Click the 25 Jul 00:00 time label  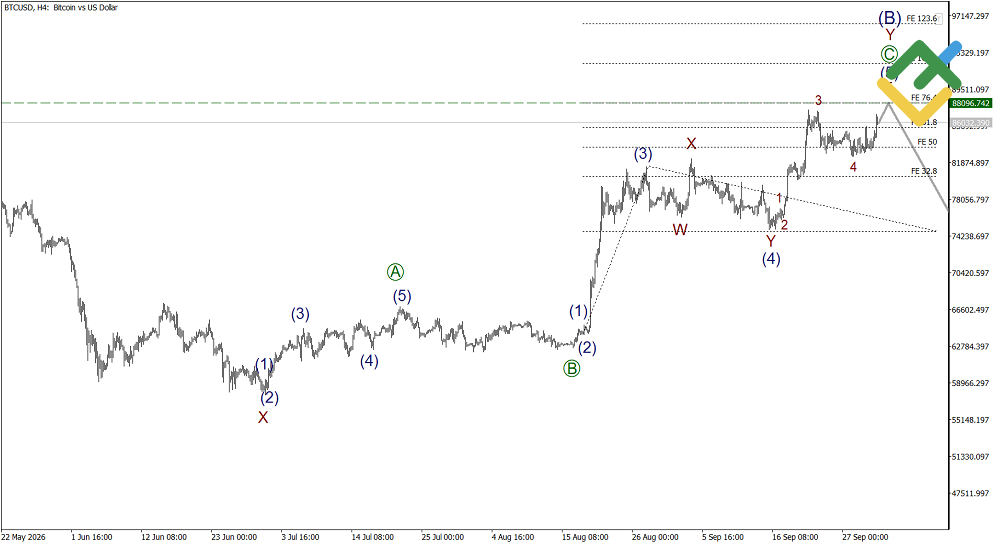[x=443, y=537]
